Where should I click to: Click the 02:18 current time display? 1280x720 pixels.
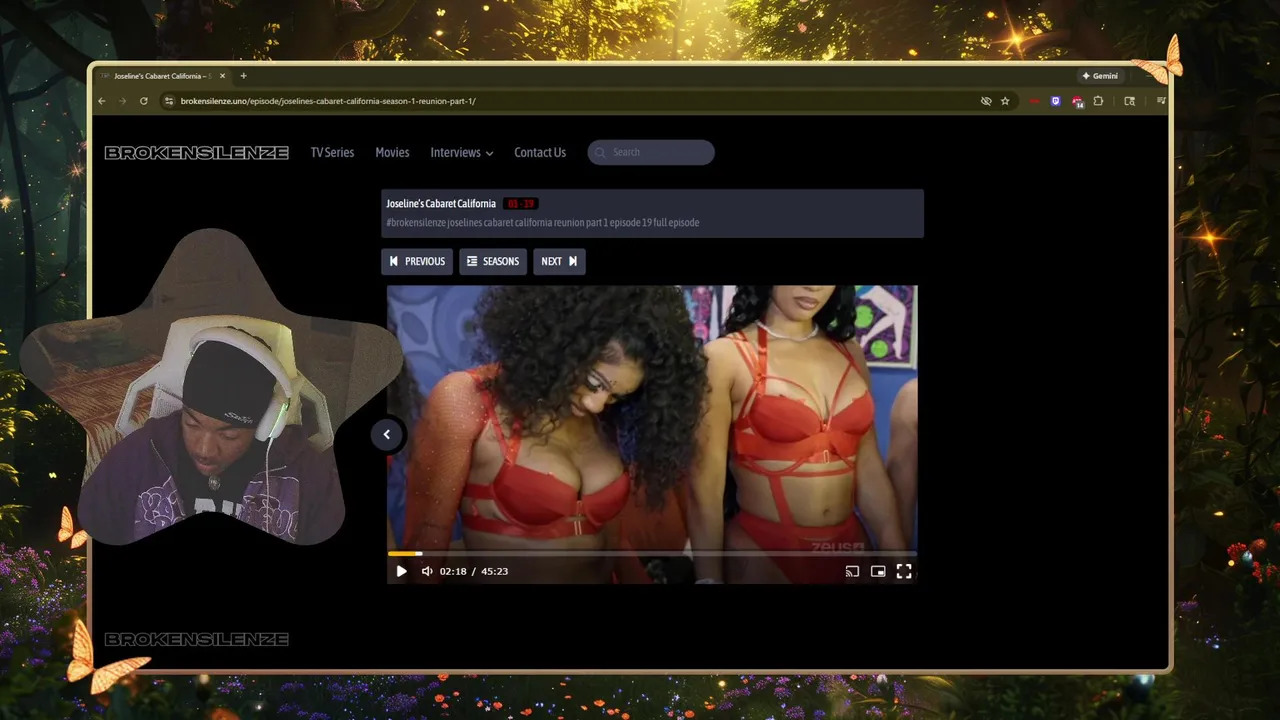point(453,571)
